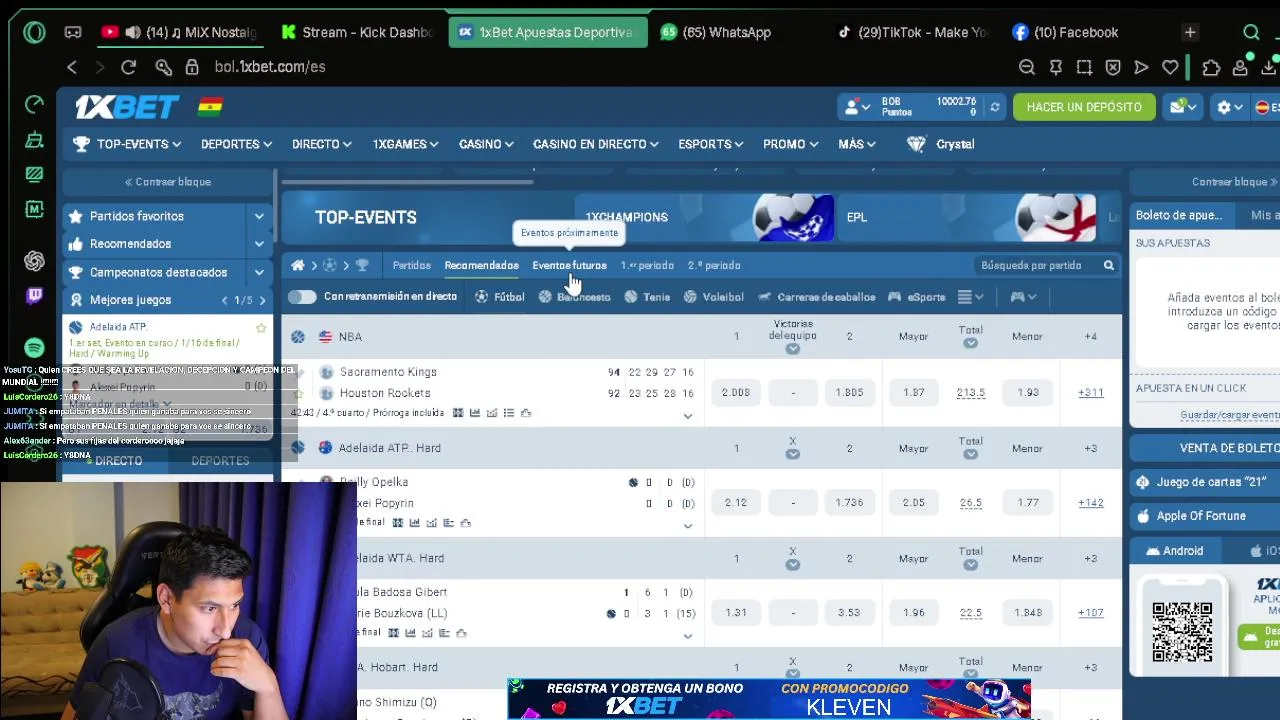Open CASINO EN DIRECTO dropdown
Screen dimensions: 1280x720
click(595, 144)
